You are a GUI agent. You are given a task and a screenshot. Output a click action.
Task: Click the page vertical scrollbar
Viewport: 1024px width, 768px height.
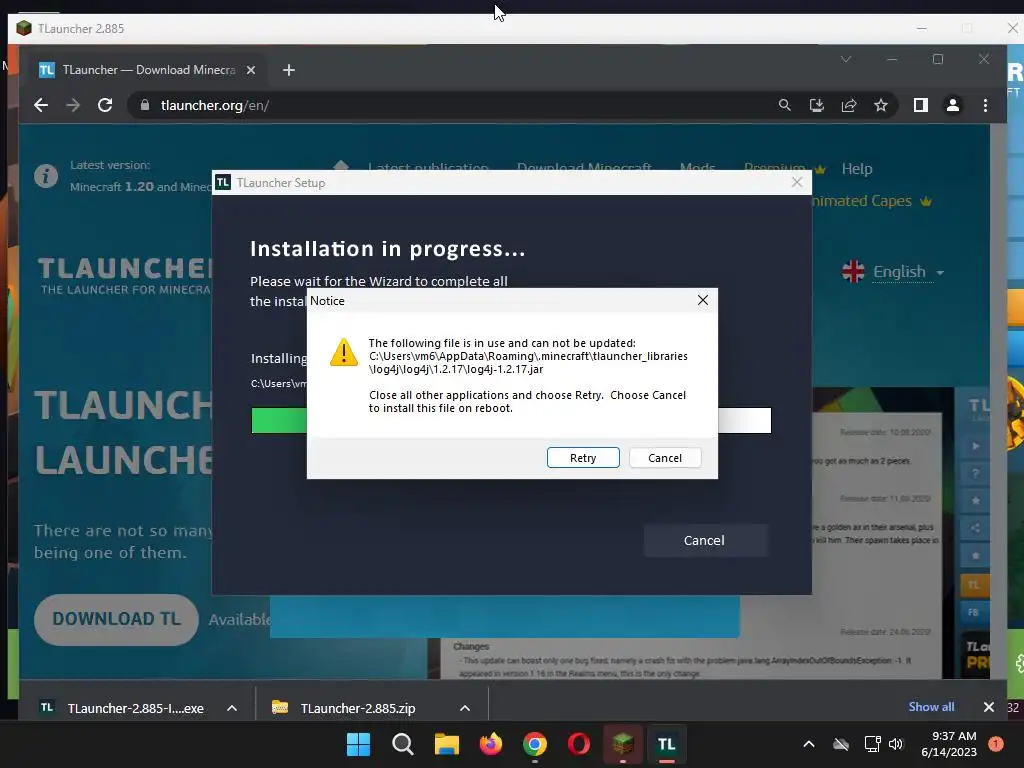(998, 401)
